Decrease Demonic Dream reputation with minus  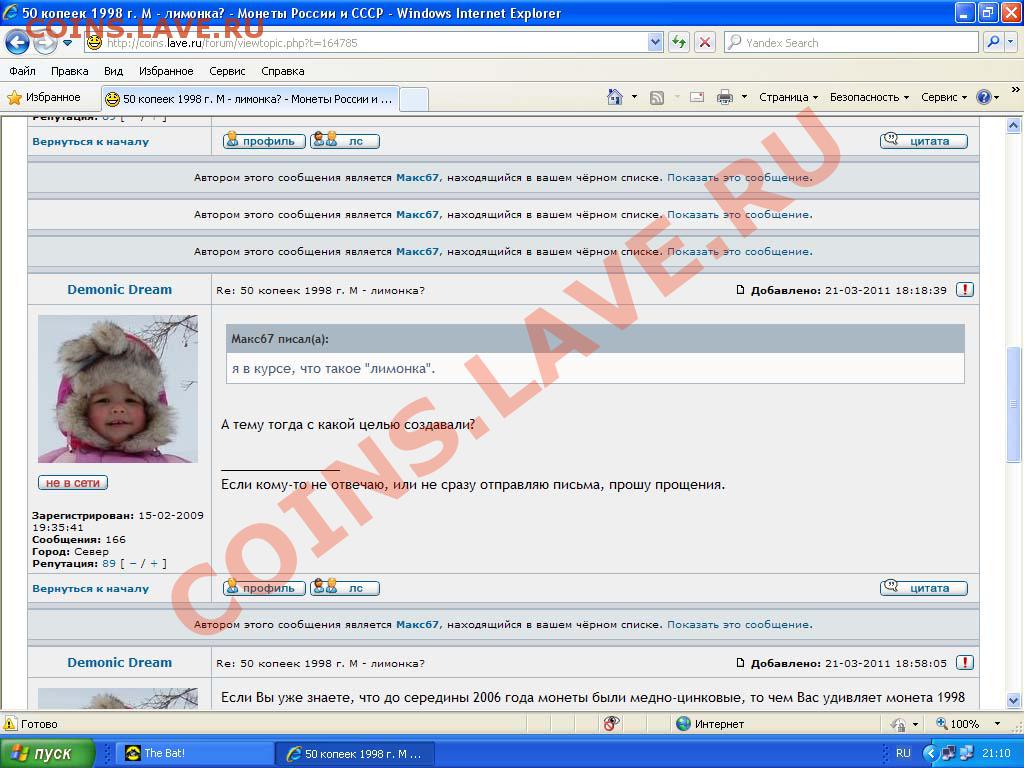tap(133, 564)
